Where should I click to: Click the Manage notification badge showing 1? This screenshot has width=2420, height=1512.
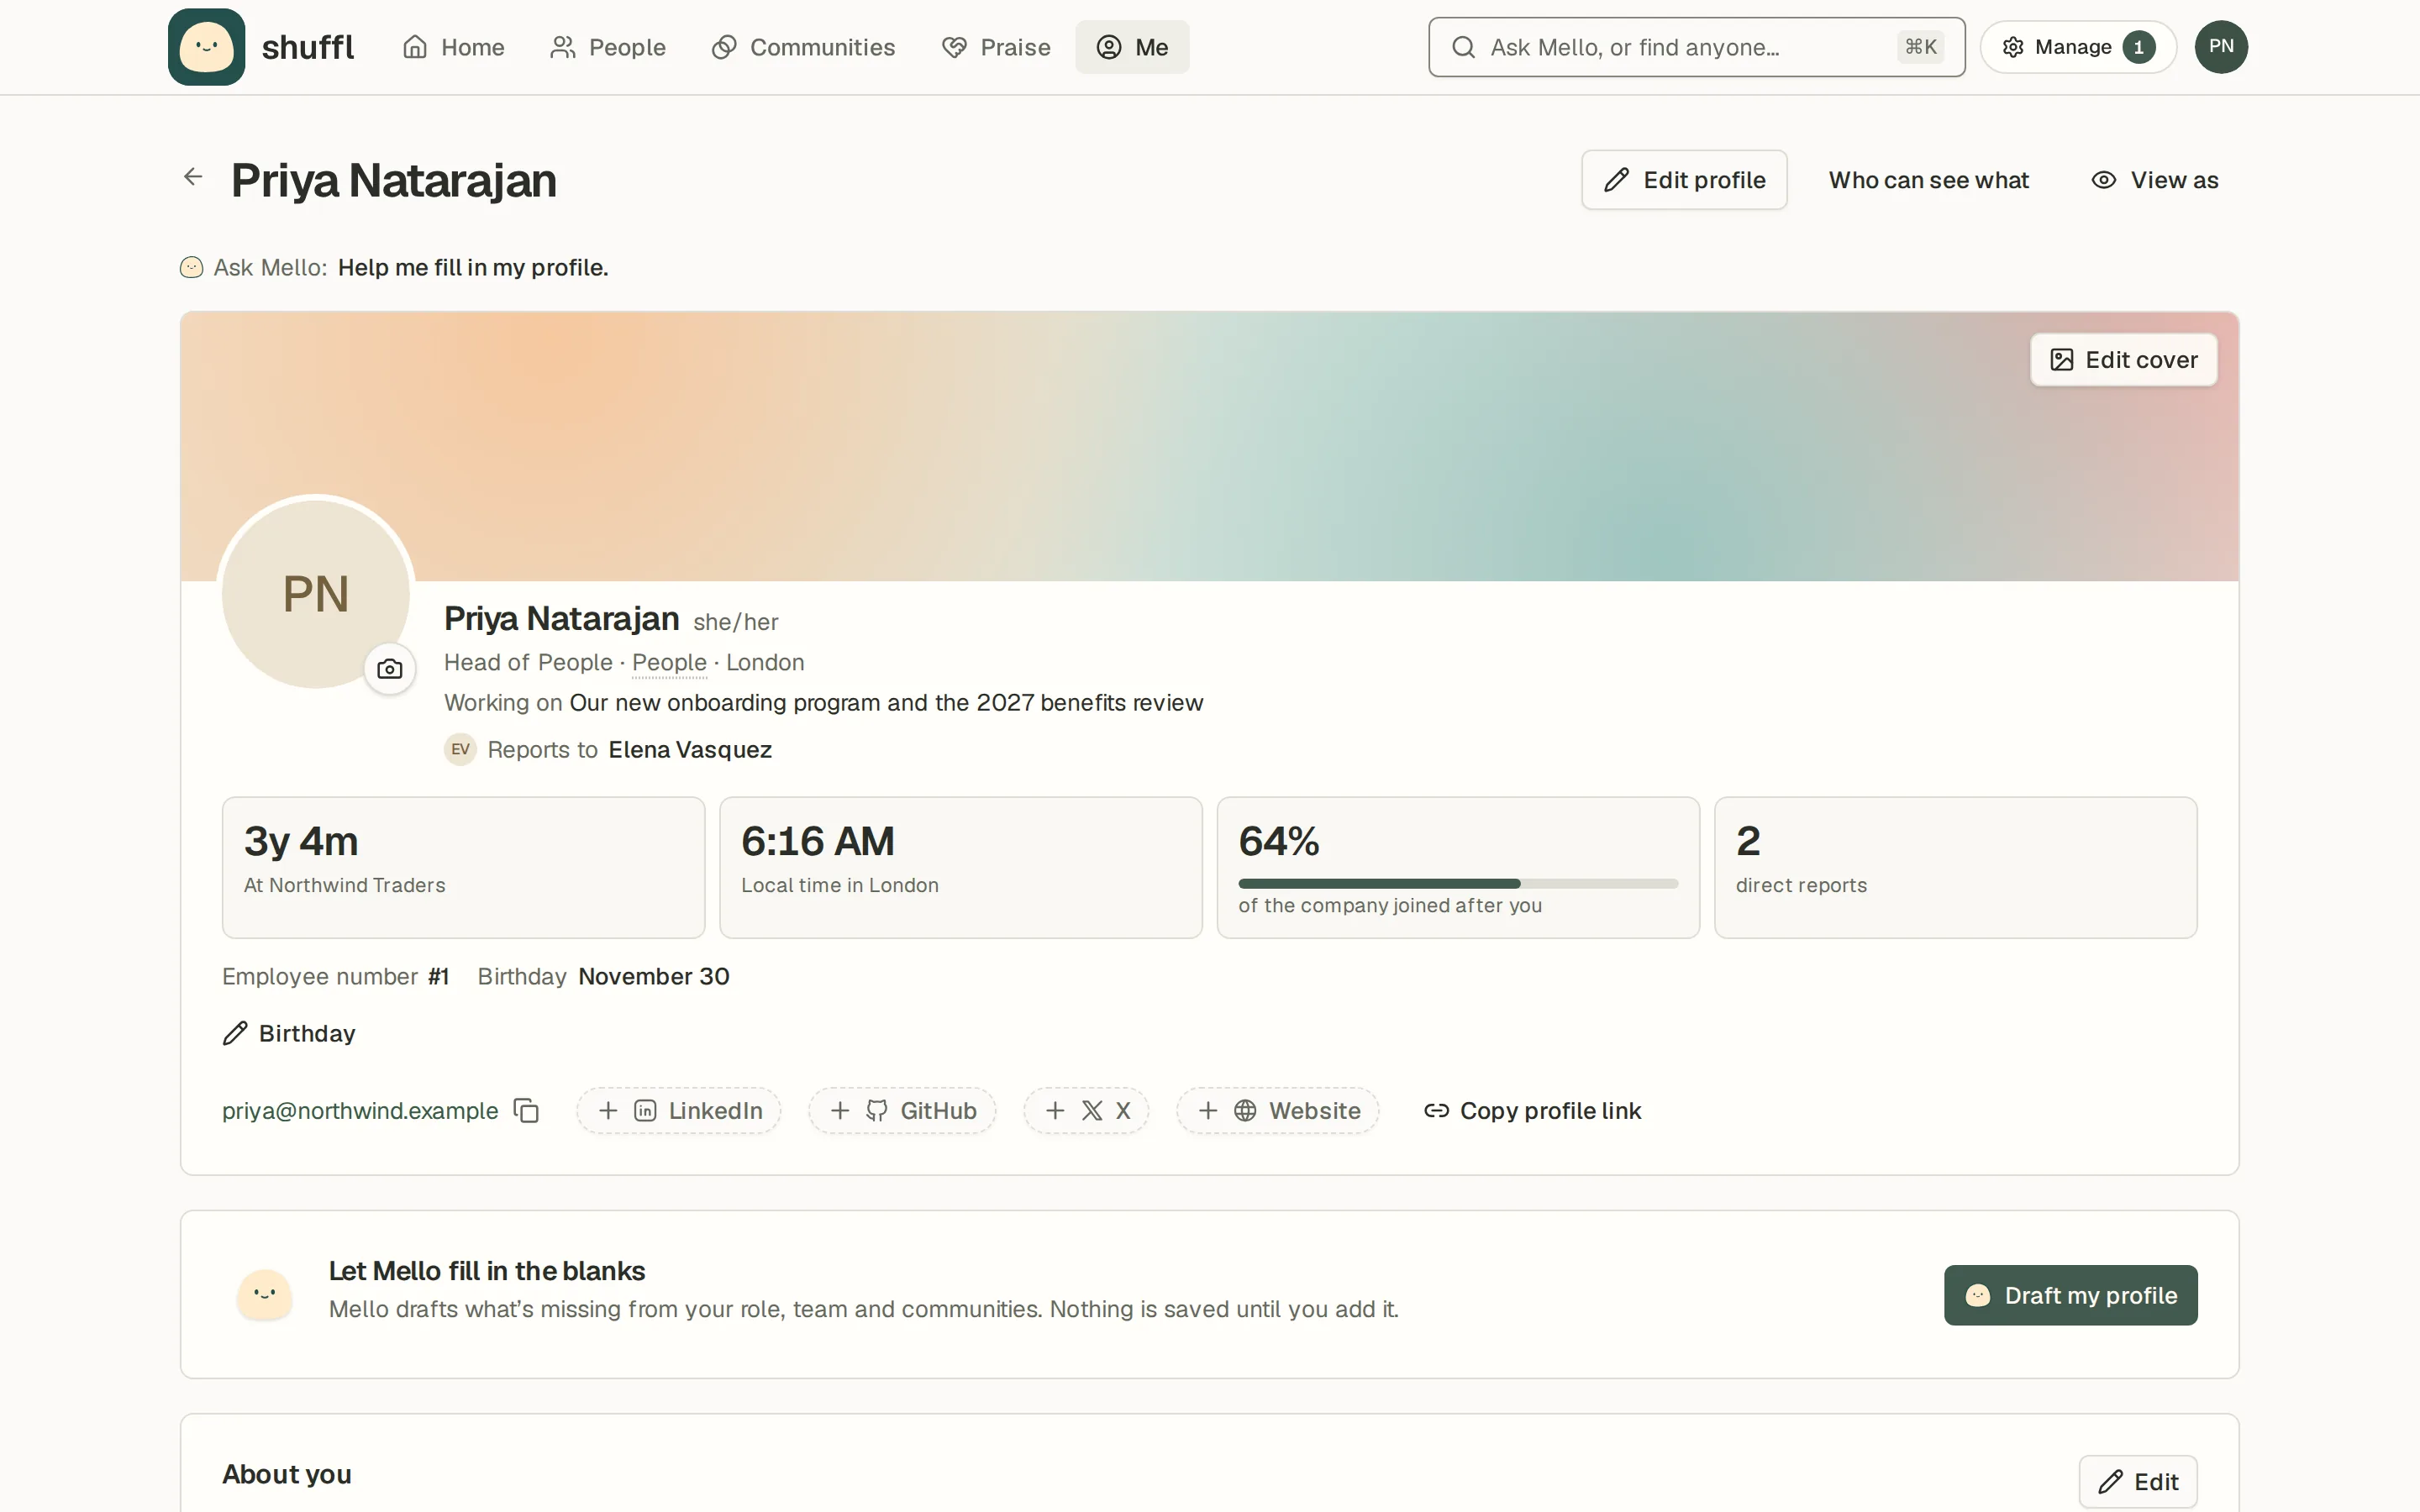pyautogui.click(x=2139, y=47)
